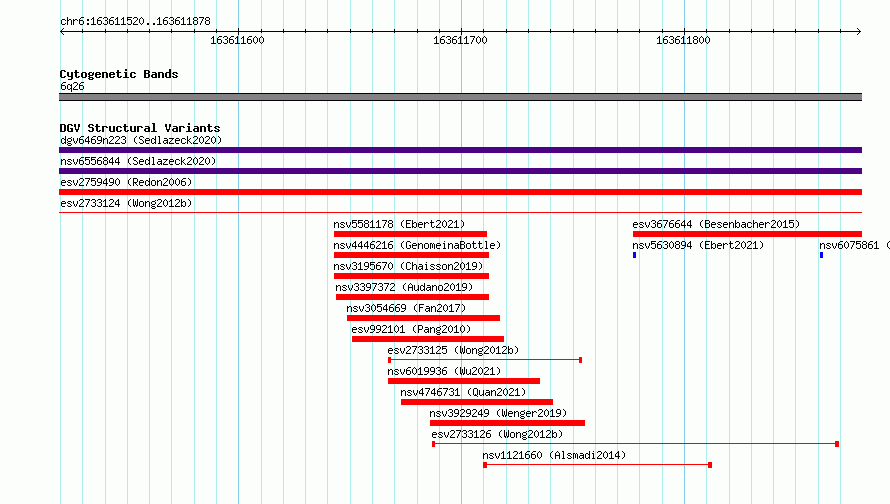Click the right arrowhead of the ruler

click(859, 31)
